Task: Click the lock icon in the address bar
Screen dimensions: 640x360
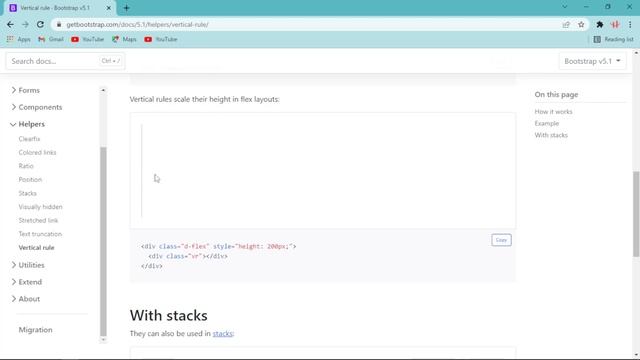Action: click(x=59, y=24)
